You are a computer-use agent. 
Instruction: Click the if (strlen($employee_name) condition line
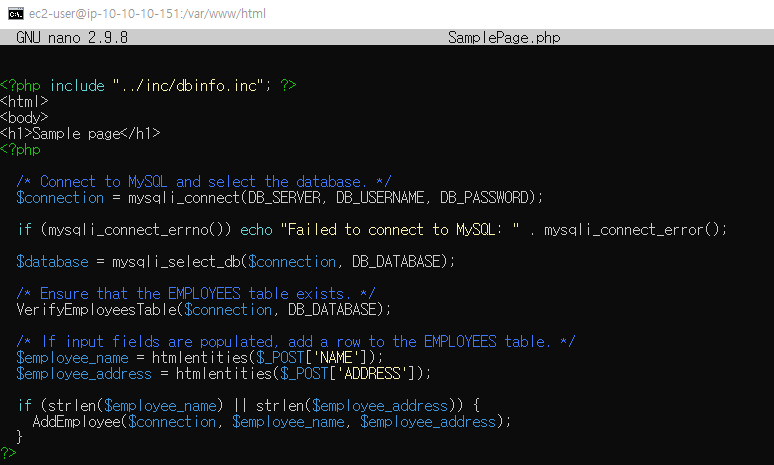tap(248, 406)
